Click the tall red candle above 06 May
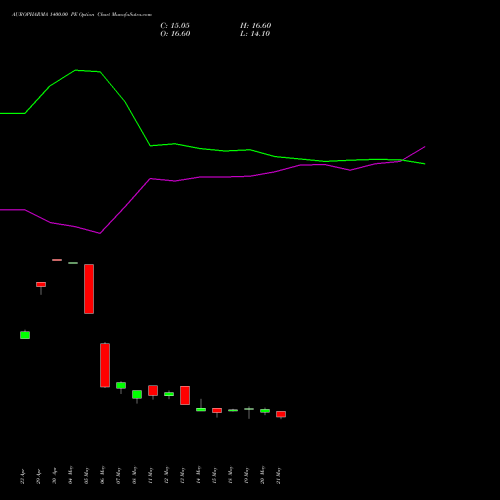500x500 pixels. 105,365
